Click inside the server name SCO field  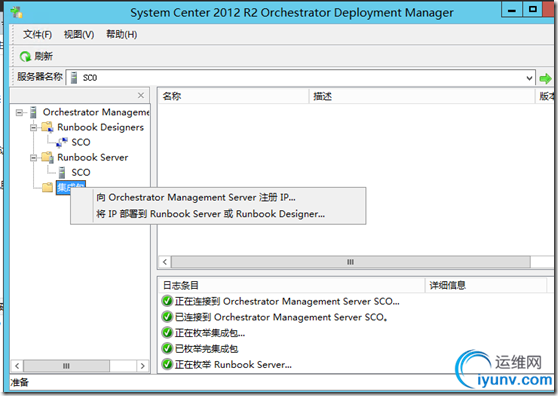coord(301,78)
